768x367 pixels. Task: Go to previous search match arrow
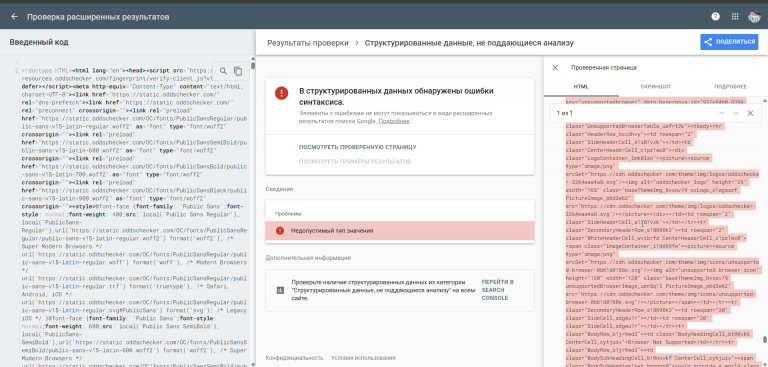pyautogui.click(x=721, y=113)
